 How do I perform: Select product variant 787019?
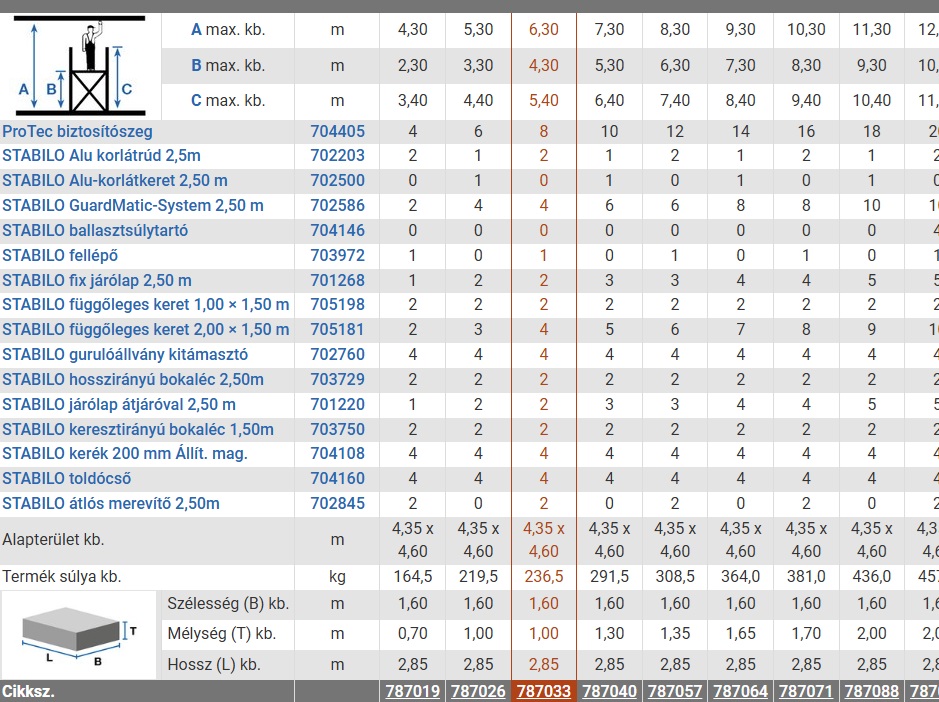pos(413,691)
